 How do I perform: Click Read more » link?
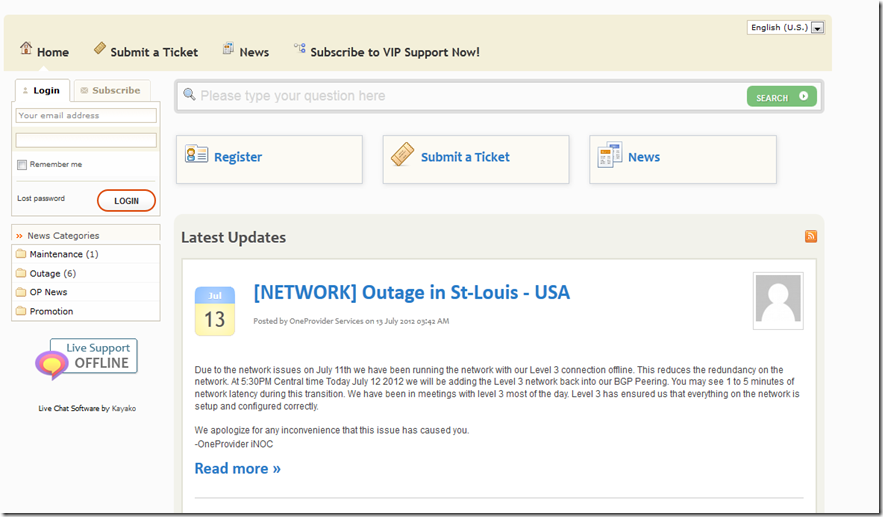tap(238, 468)
